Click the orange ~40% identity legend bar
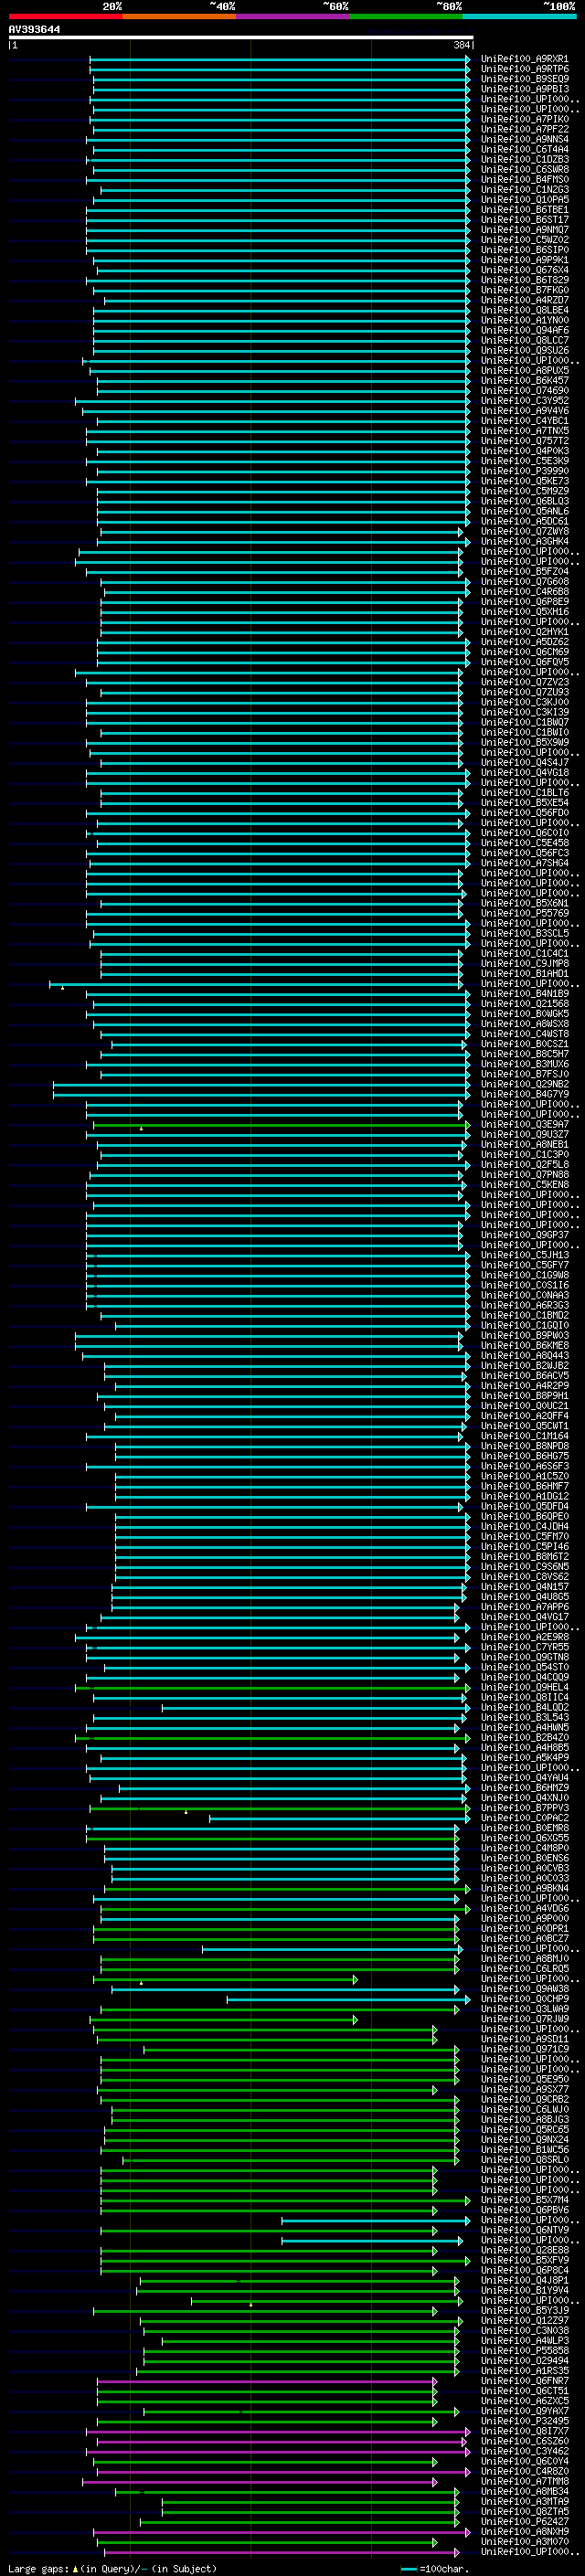 179,16
